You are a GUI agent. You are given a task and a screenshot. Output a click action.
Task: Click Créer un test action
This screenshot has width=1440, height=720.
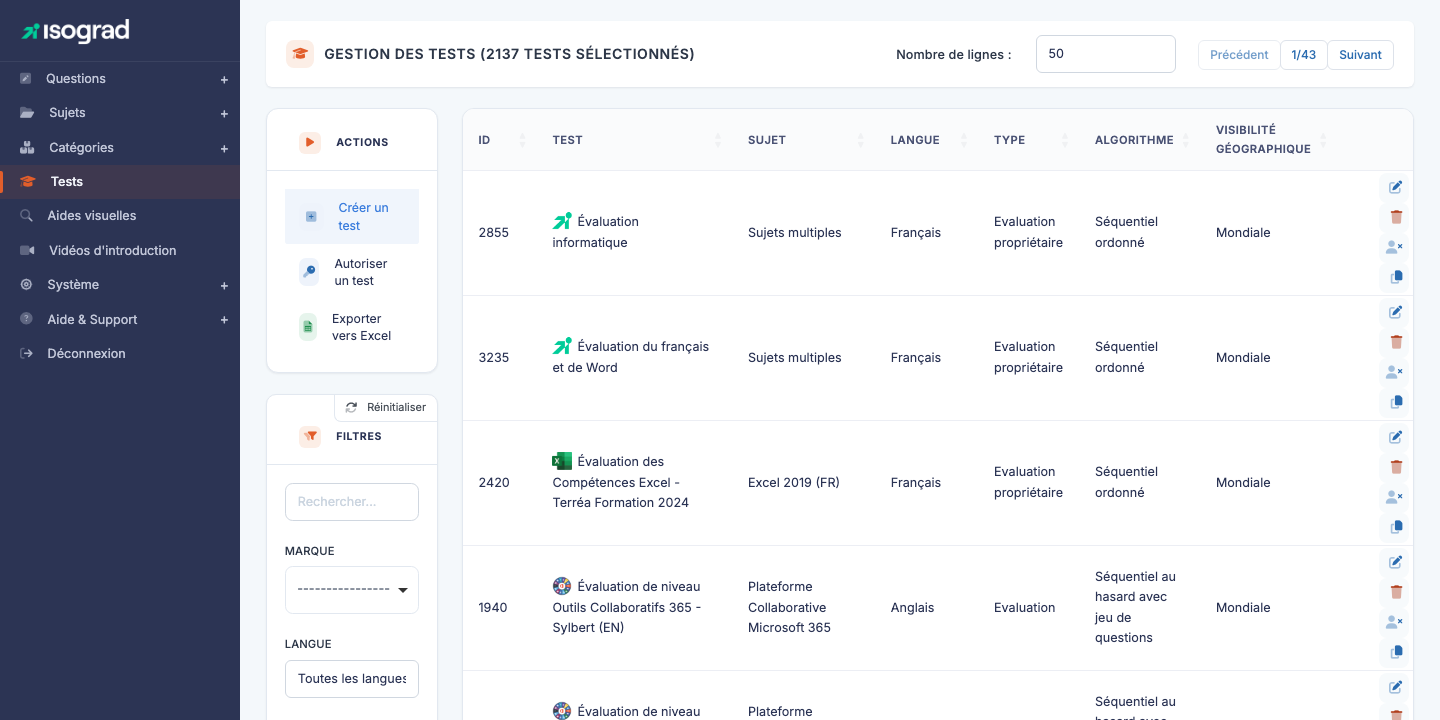pyautogui.click(x=352, y=217)
